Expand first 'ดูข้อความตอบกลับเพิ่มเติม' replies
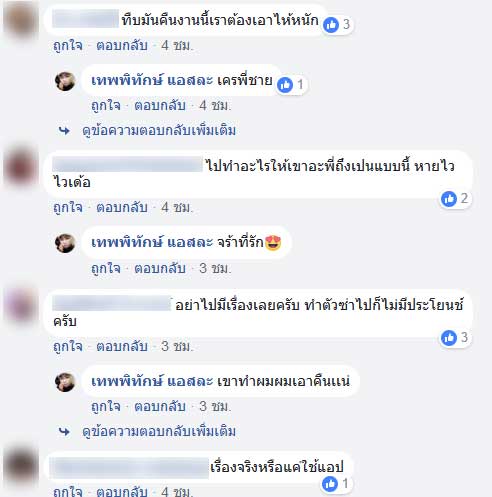The image size is (492, 497). [x=159, y=131]
